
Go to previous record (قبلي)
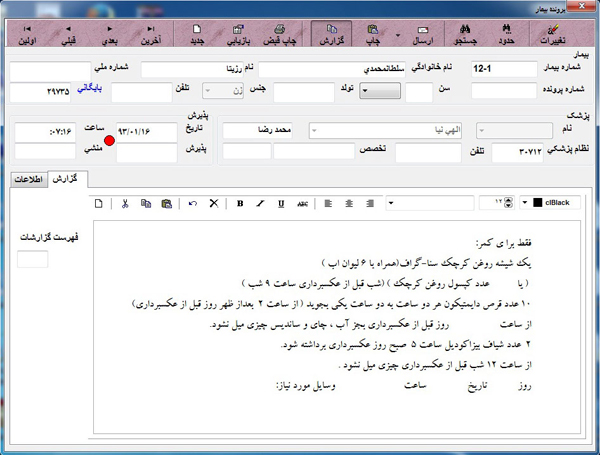point(68,34)
